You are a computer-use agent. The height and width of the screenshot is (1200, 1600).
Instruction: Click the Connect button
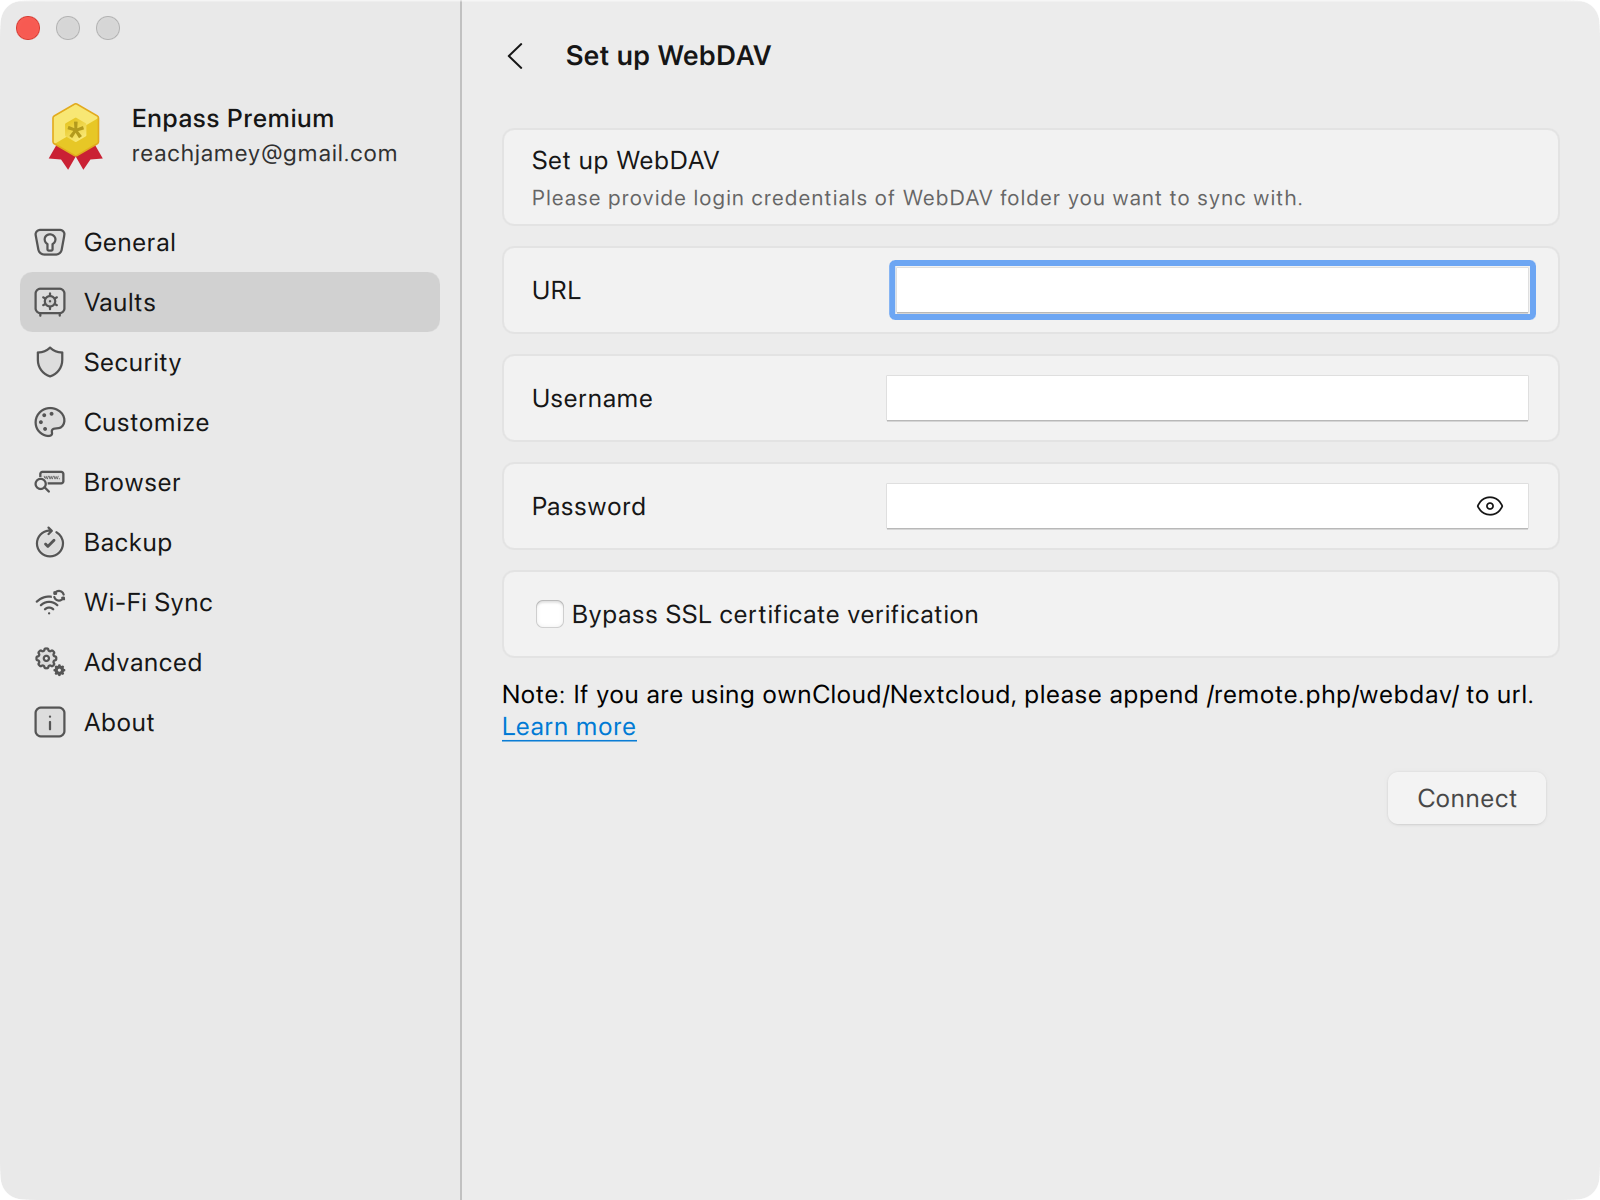1467,798
